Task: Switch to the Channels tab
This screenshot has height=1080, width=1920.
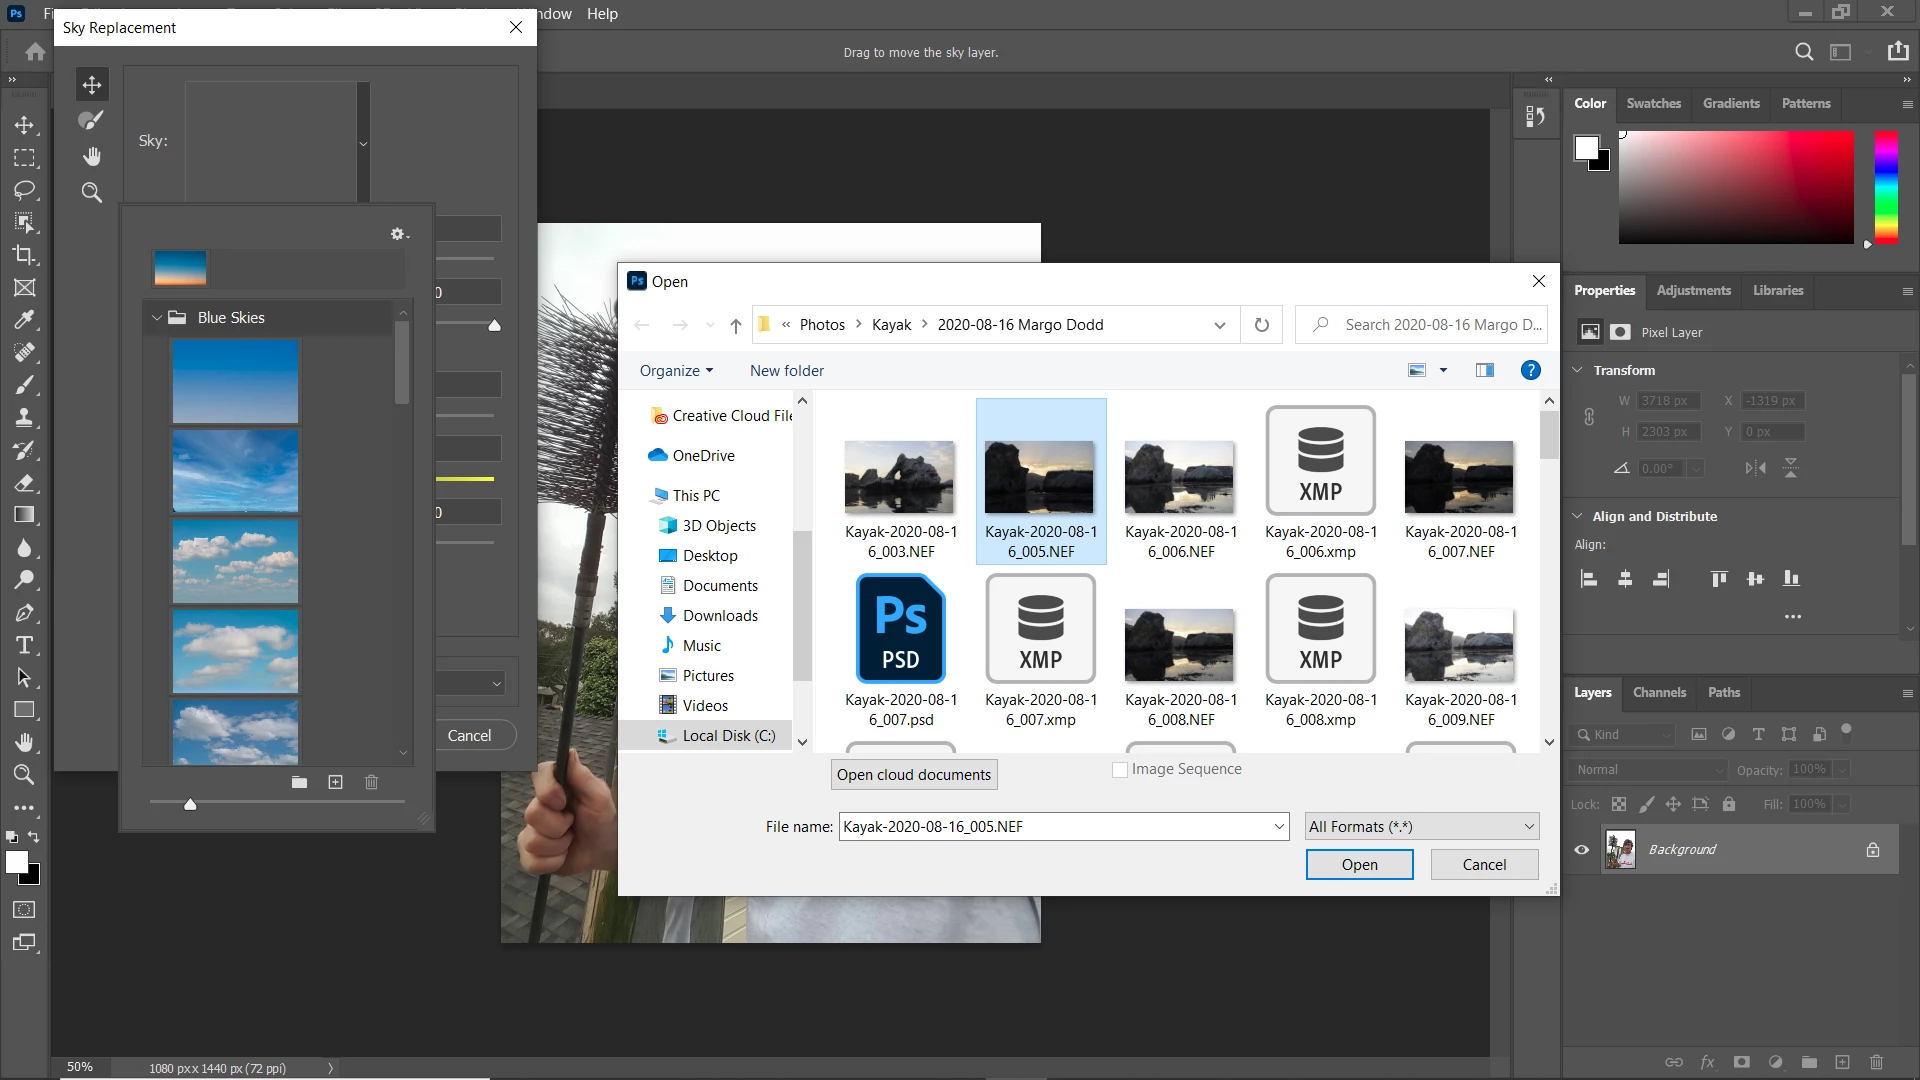Action: tap(1659, 693)
